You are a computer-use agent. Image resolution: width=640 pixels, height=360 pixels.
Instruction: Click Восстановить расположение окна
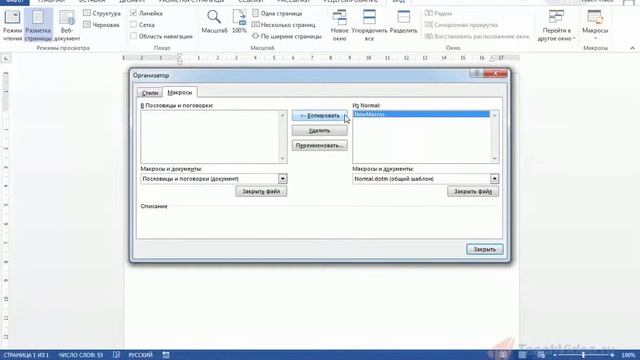[x=477, y=36]
